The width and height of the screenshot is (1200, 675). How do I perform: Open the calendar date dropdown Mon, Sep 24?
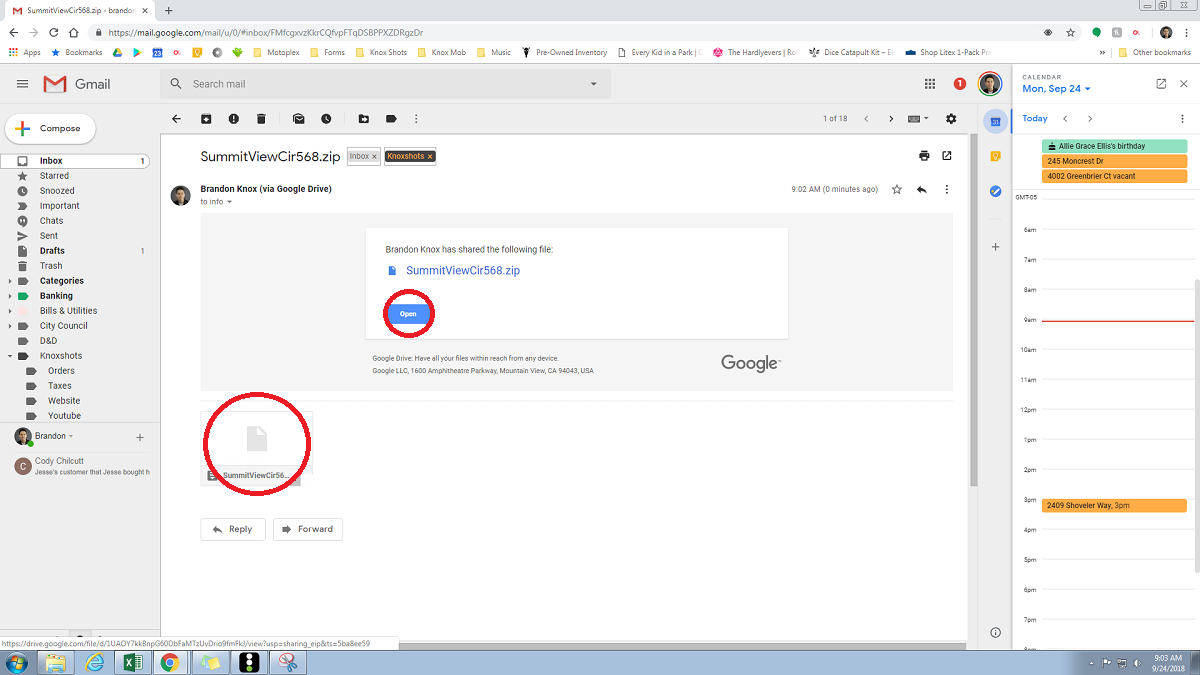click(1056, 89)
